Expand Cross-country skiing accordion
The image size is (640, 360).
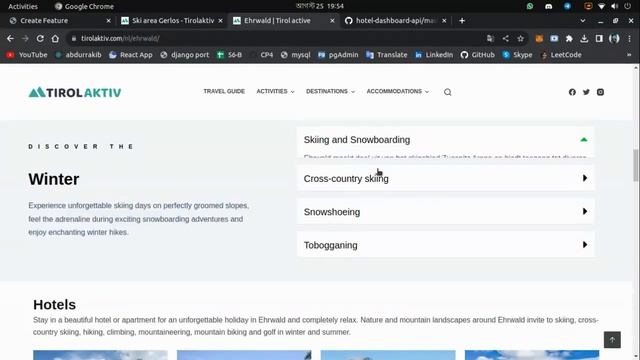pos(445,178)
